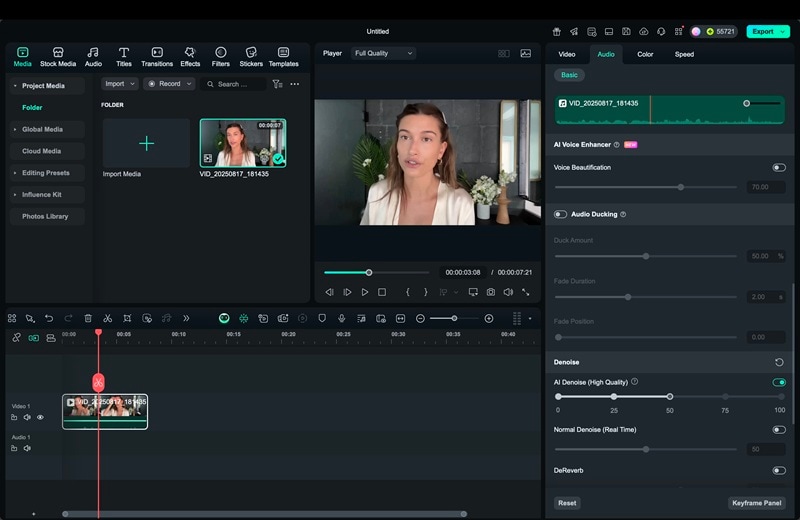Image resolution: width=800 pixels, height=520 pixels.
Task: Open the Stock Media tab
Action: [58, 57]
